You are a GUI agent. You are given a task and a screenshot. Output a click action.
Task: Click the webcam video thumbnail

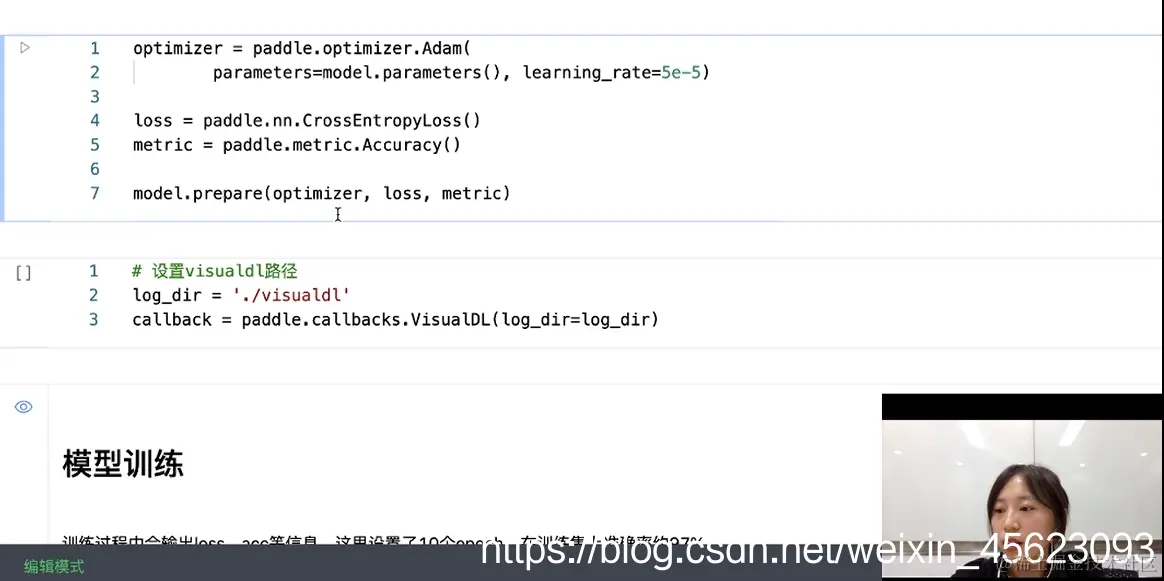pos(1022,486)
